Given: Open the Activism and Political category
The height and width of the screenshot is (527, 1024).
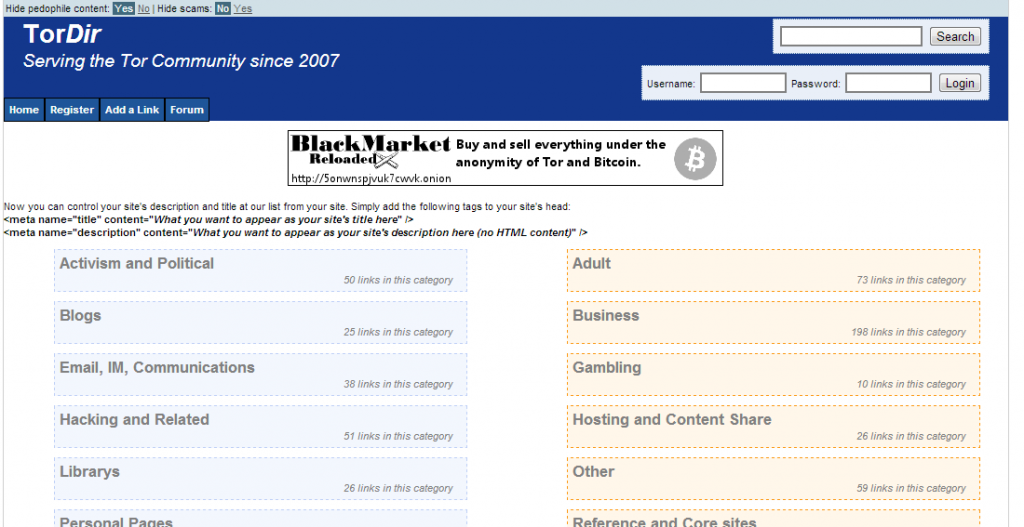Looking at the screenshot, I should [x=136, y=264].
